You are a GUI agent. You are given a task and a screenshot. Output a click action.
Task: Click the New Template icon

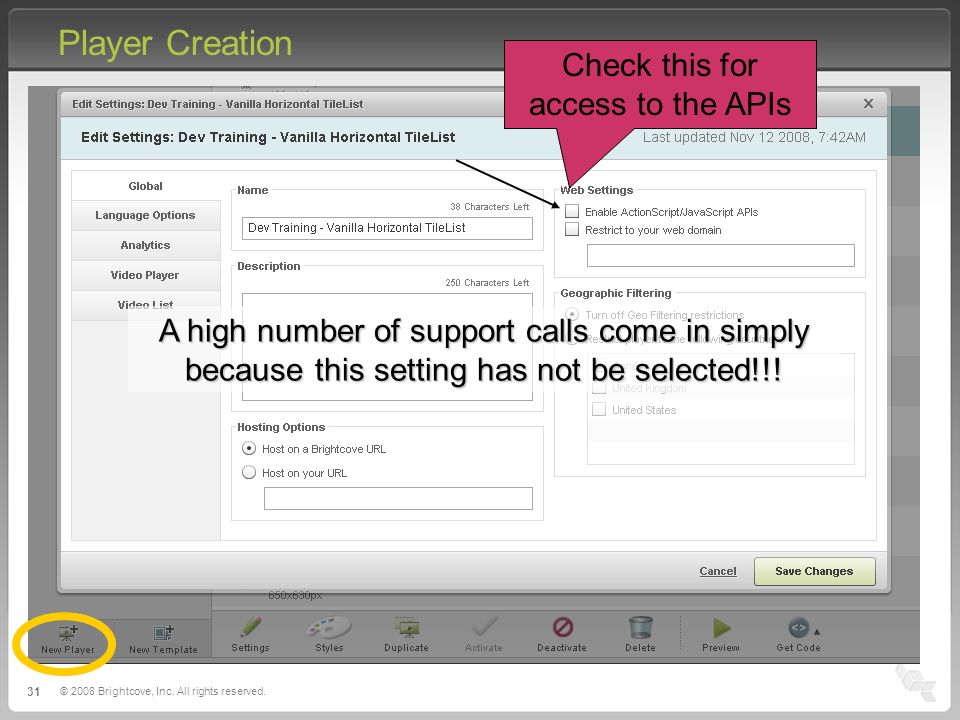click(163, 632)
